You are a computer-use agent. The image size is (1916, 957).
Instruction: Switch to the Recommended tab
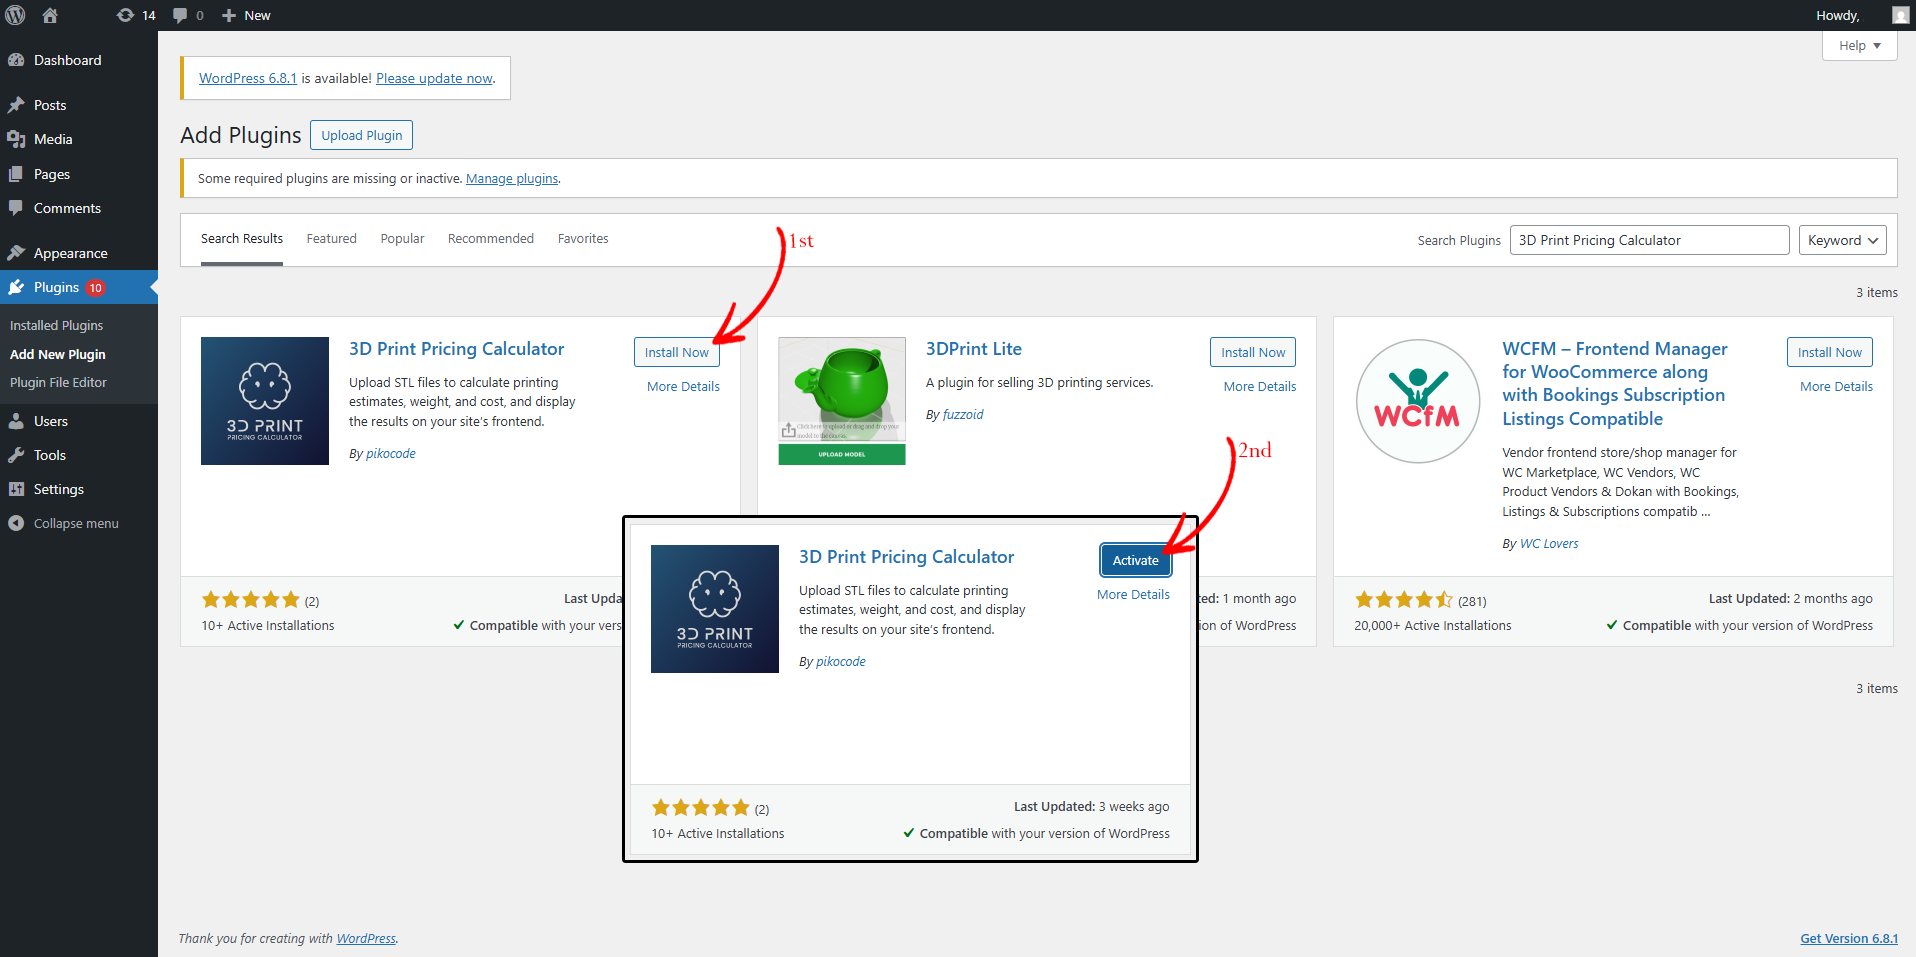[x=491, y=239]
